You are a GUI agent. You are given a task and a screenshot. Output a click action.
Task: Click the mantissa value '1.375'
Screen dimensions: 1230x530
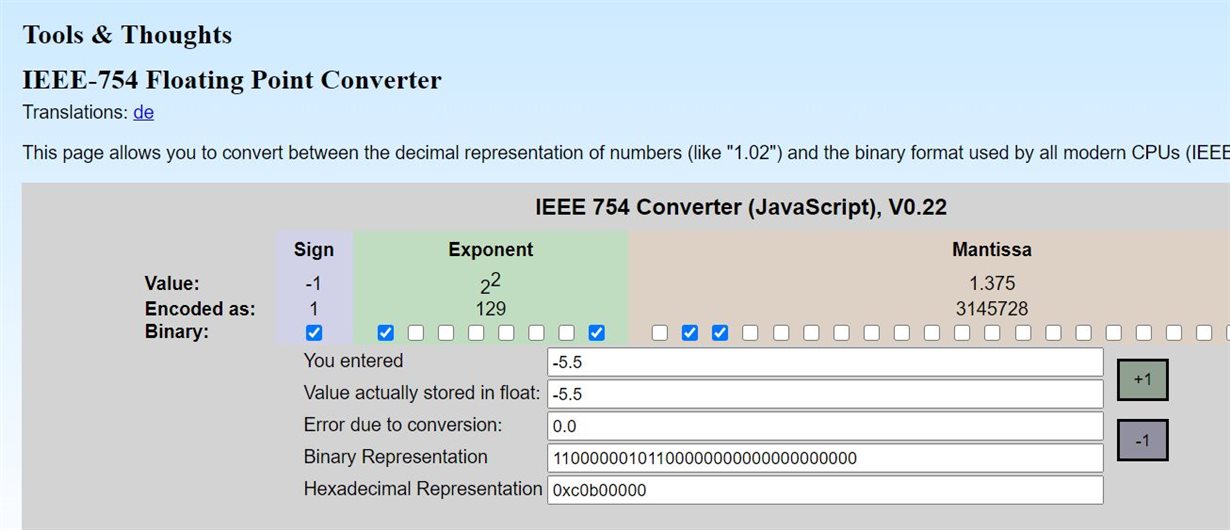pyautogui.click(x=991, y=283)
